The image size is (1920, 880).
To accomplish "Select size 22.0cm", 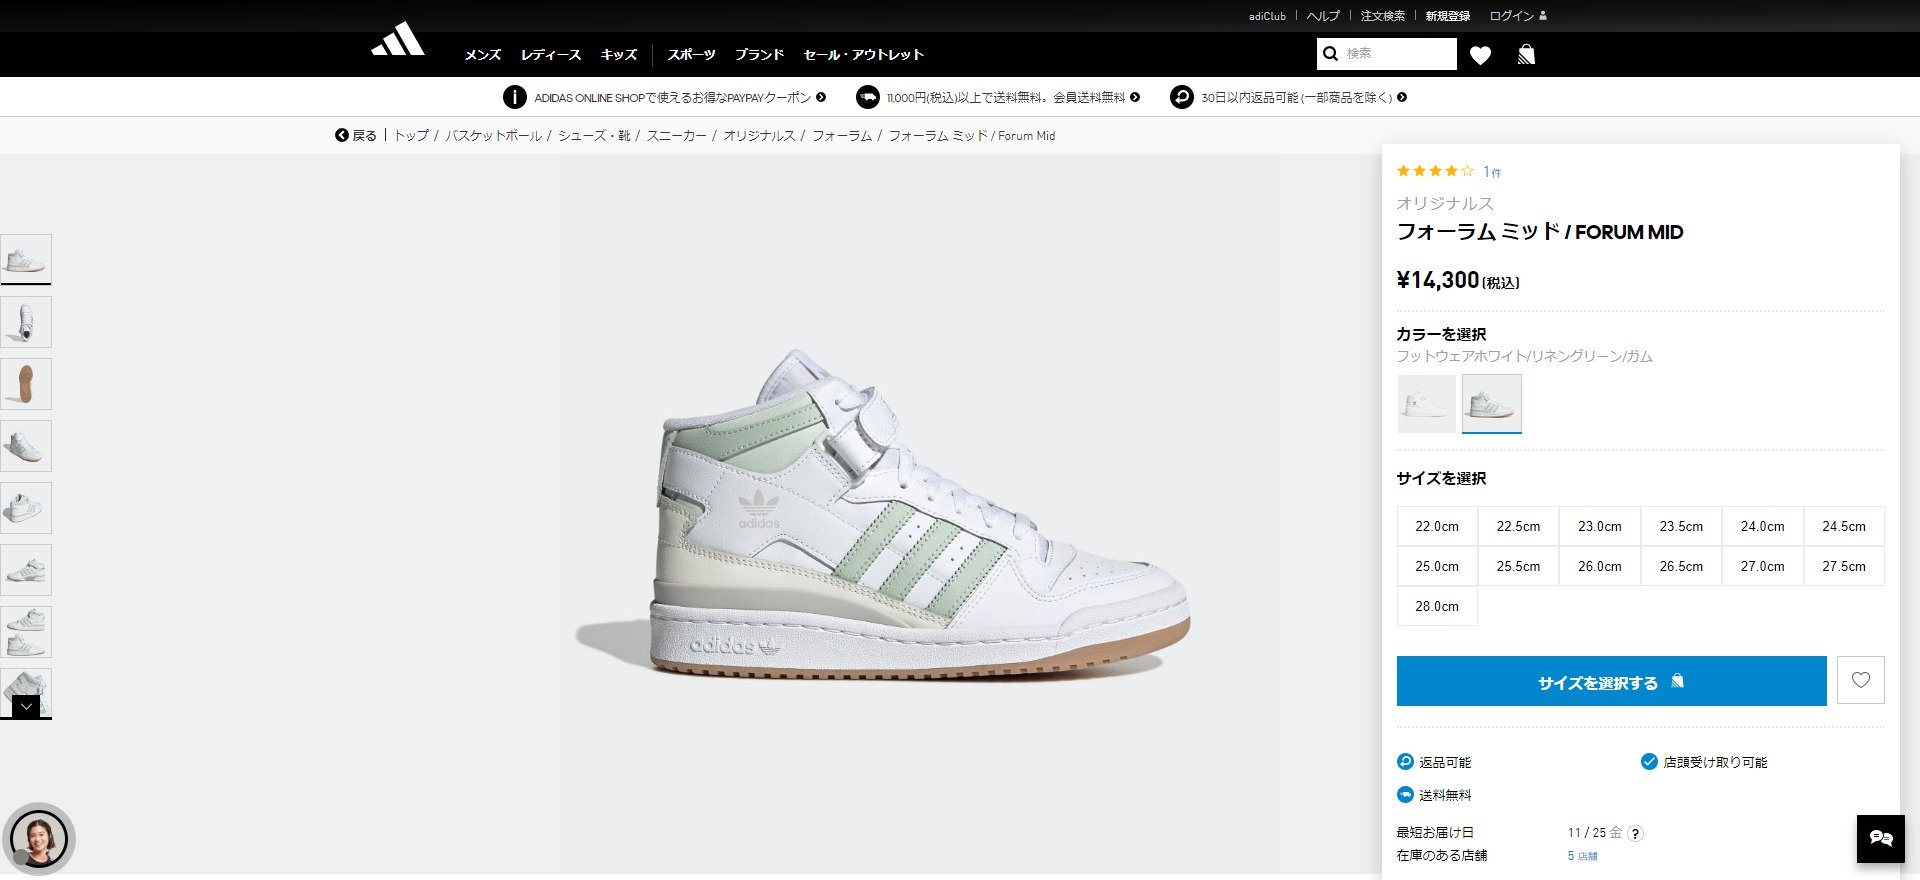I will [x=1437, y=526].
